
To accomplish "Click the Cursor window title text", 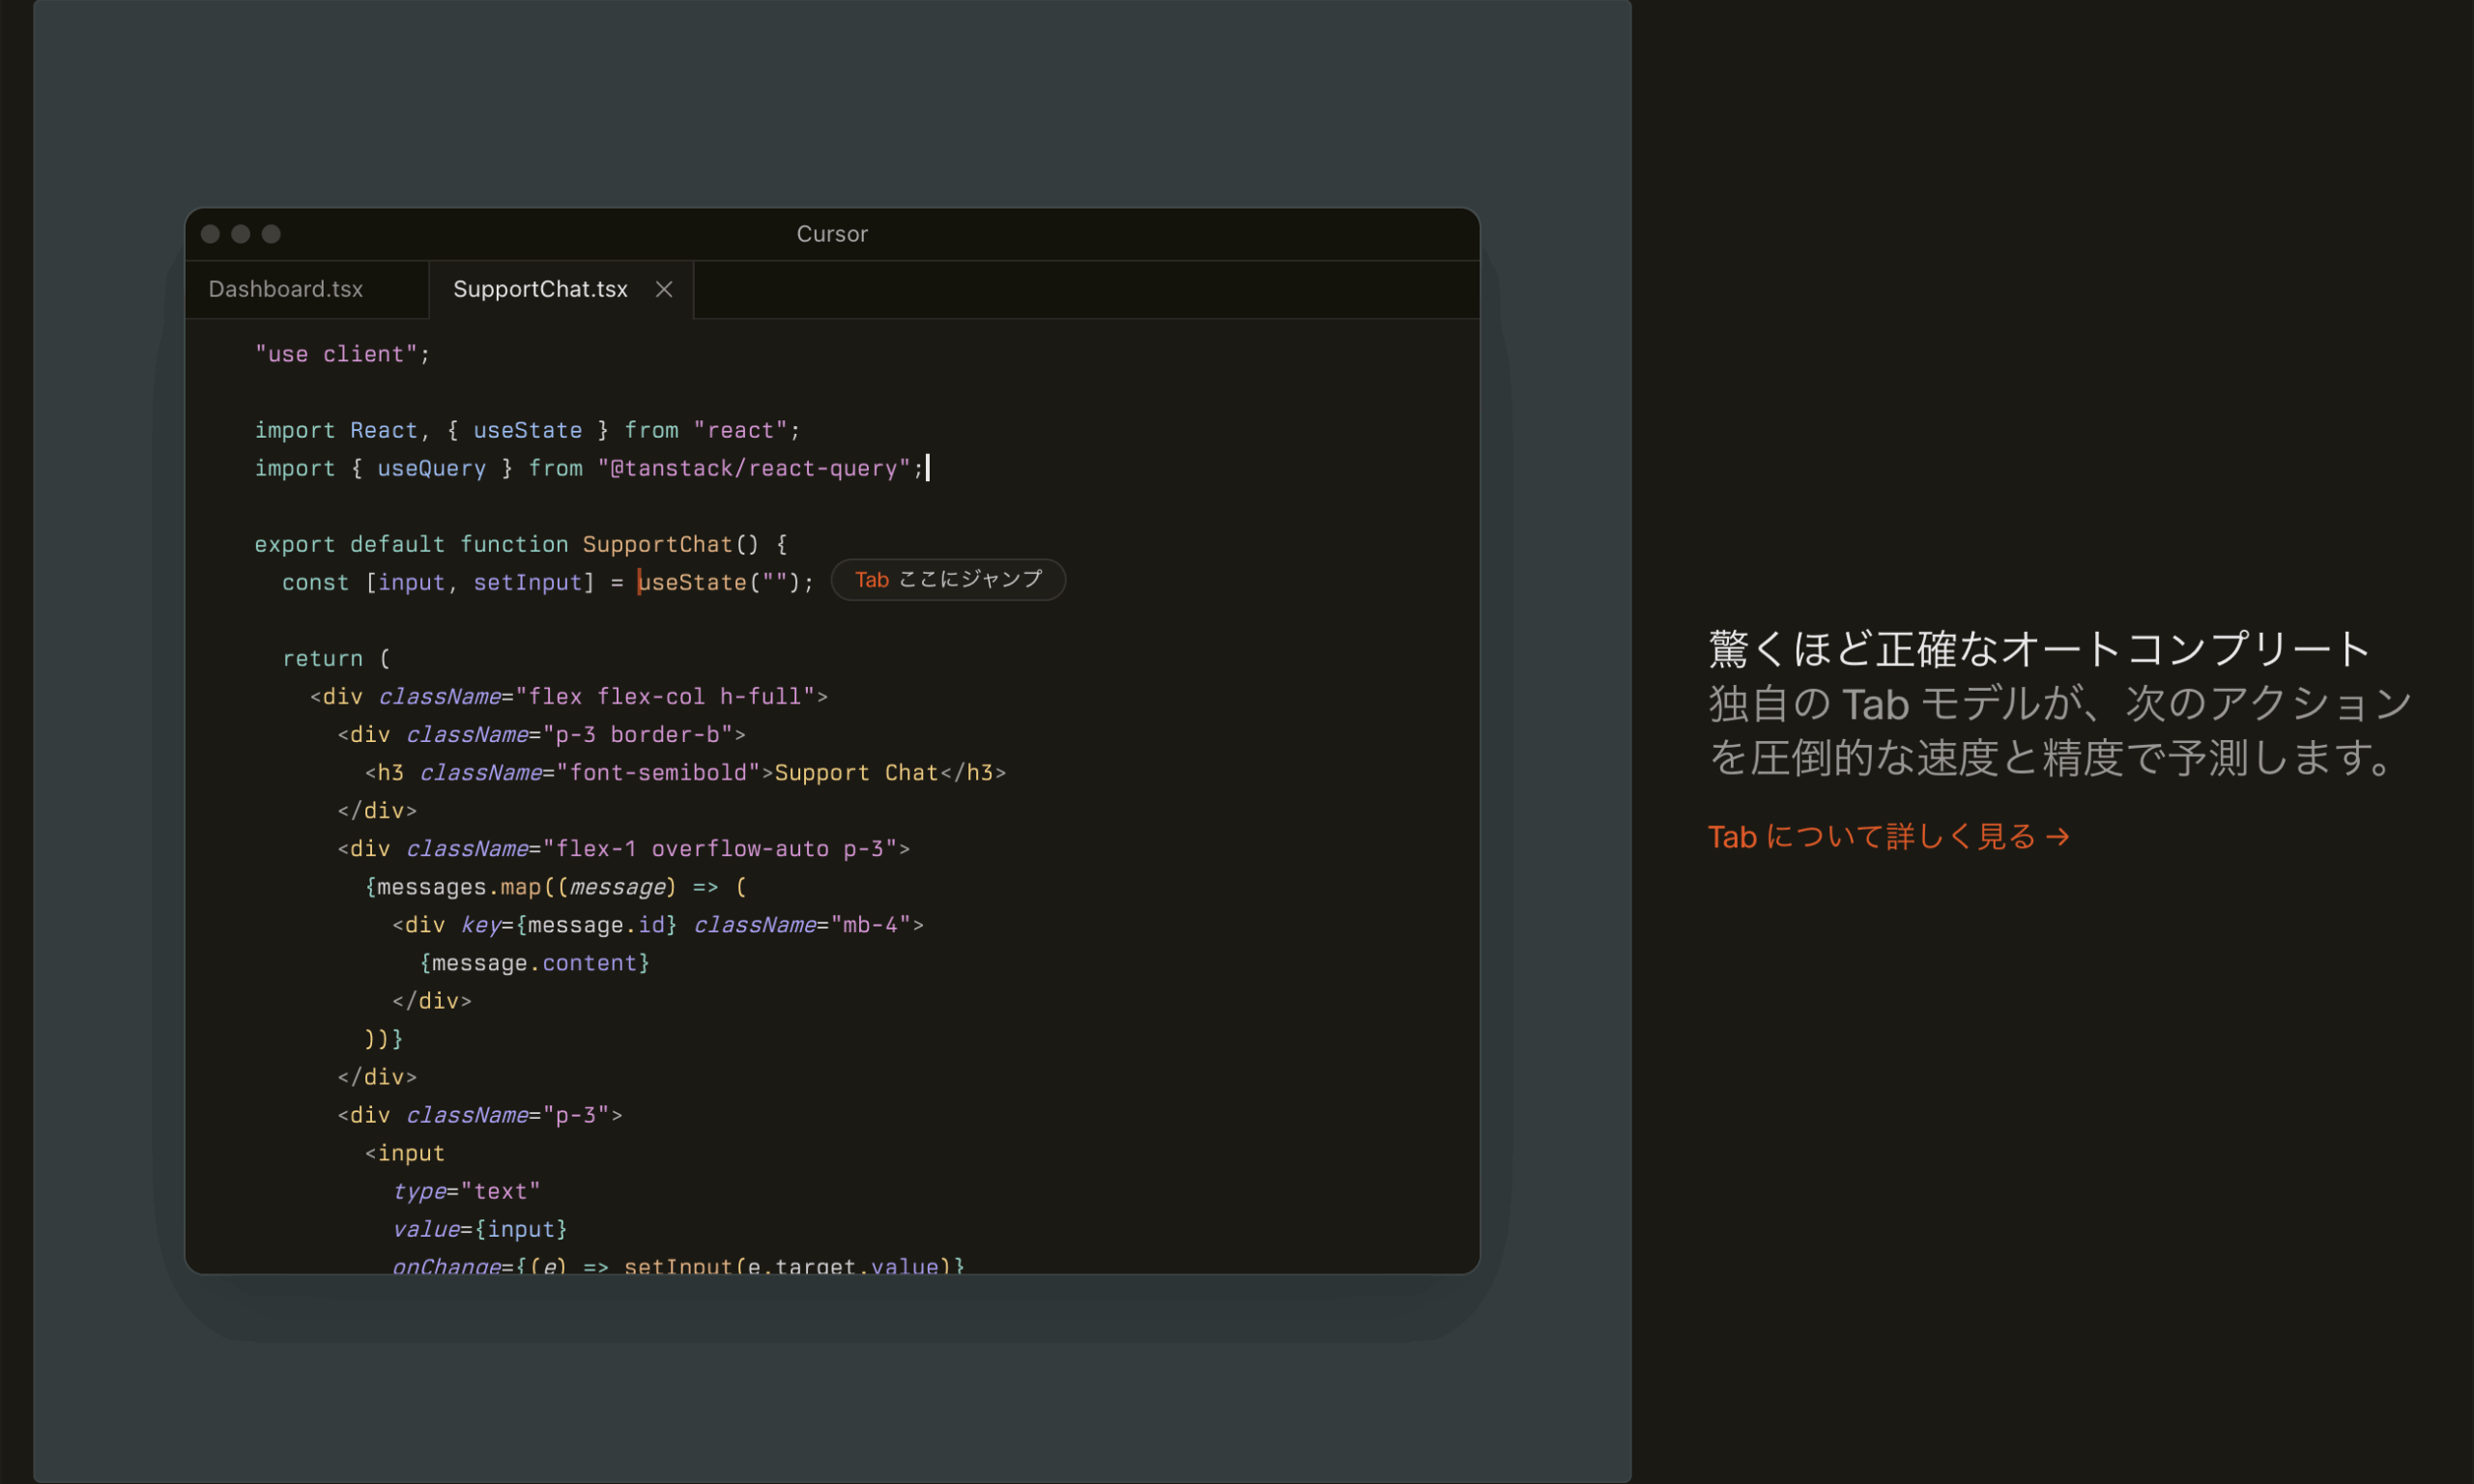I will coord(832,233).
